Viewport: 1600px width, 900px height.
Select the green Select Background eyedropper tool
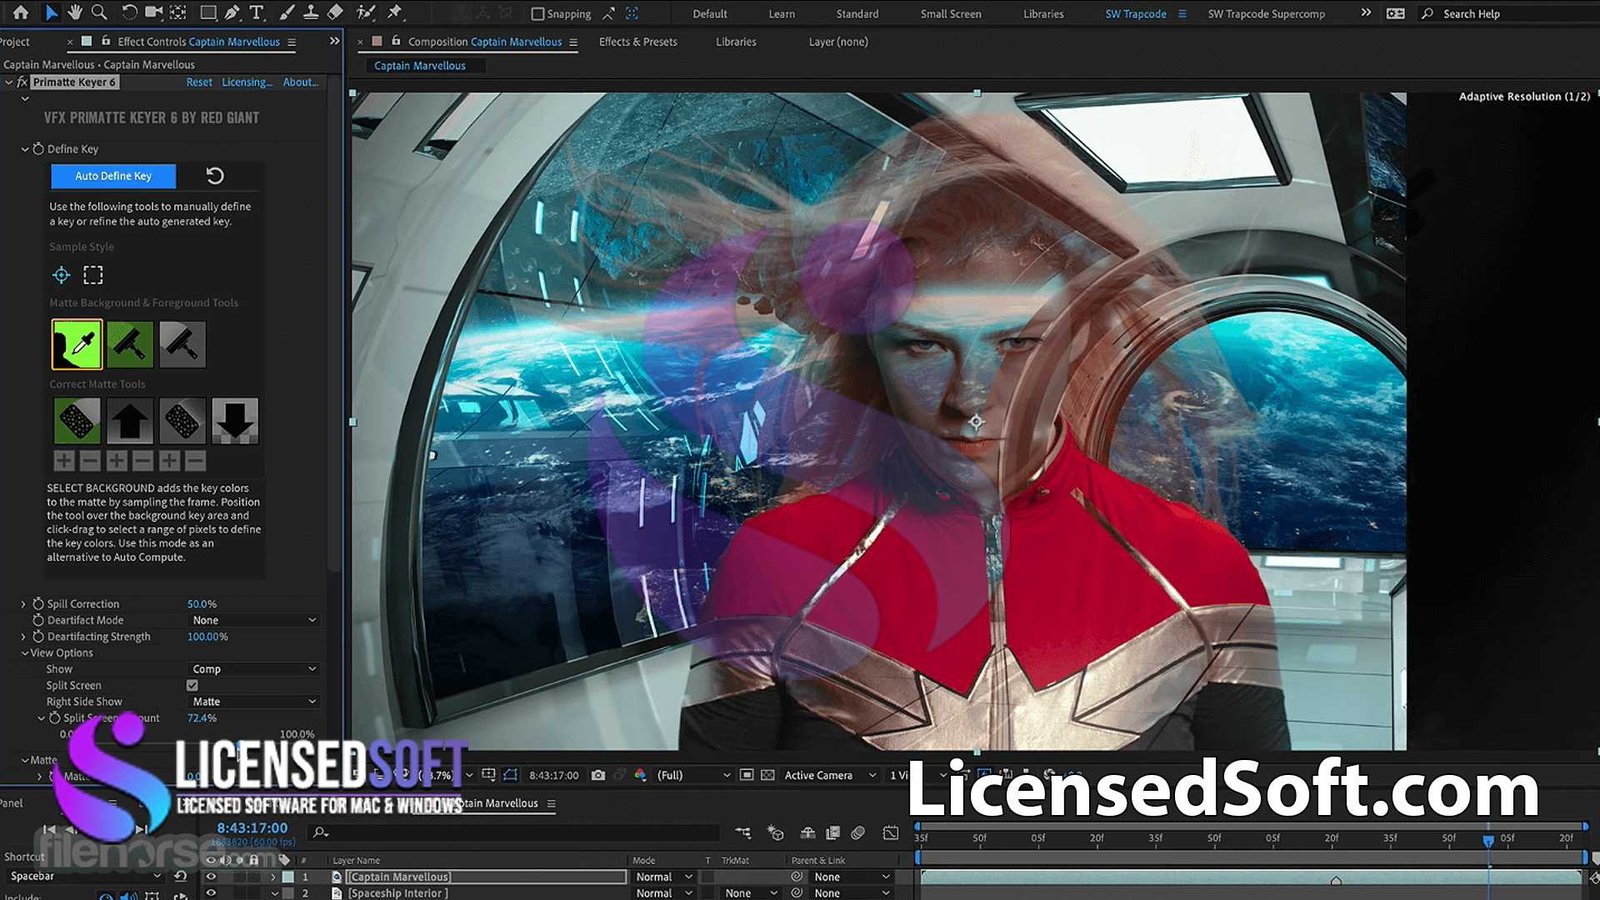point(77,344)
